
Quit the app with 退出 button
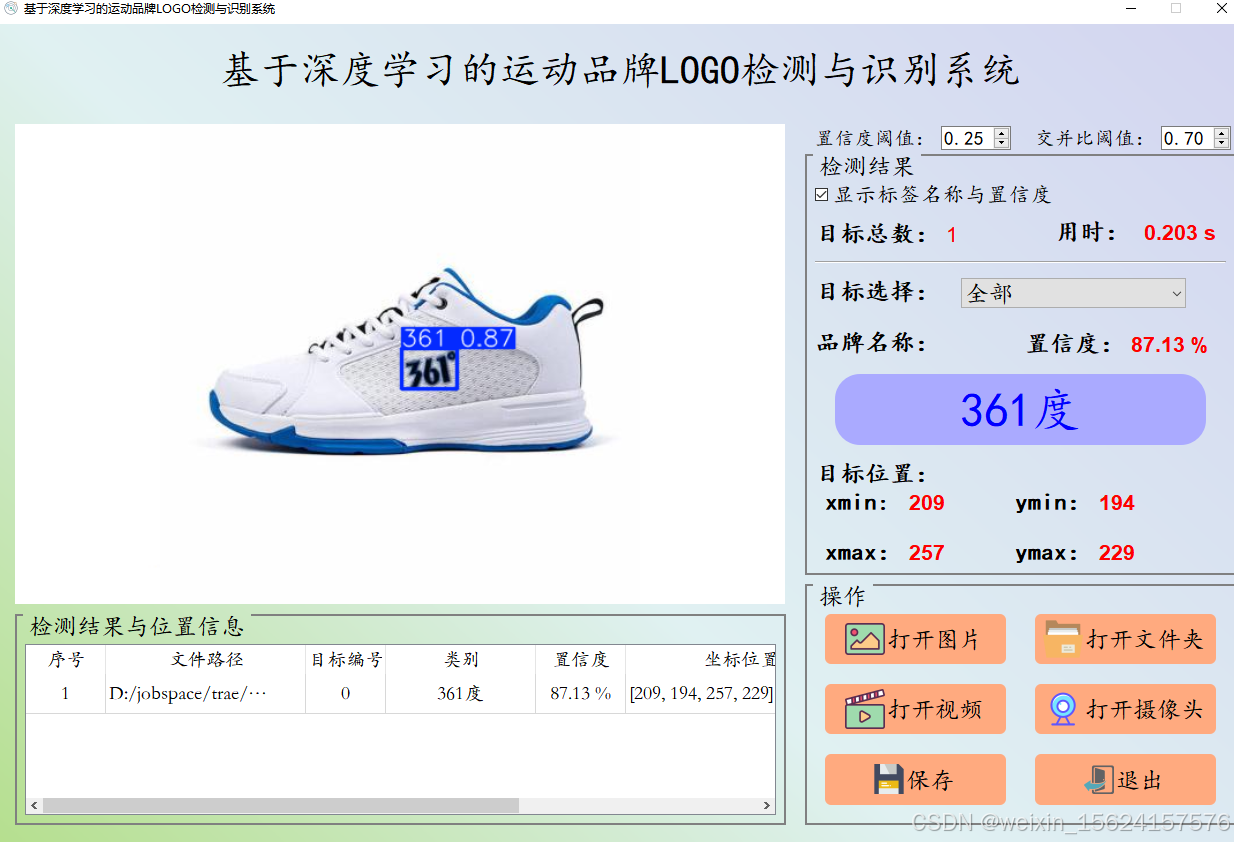(x=1125, y=779)
